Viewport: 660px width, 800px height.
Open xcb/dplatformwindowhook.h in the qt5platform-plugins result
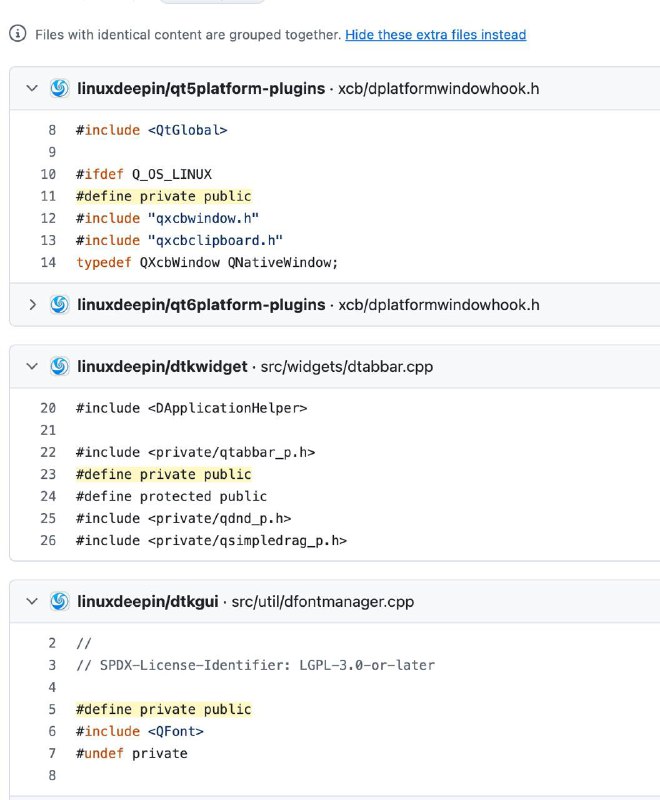(x=439, y=89)
